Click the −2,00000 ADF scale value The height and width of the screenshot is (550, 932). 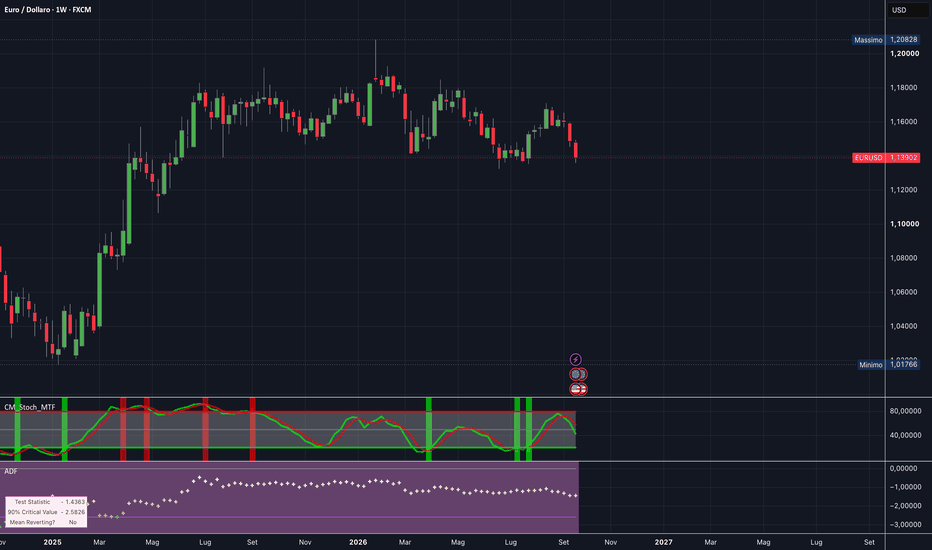pyautogui.click(x=905, y=506)
